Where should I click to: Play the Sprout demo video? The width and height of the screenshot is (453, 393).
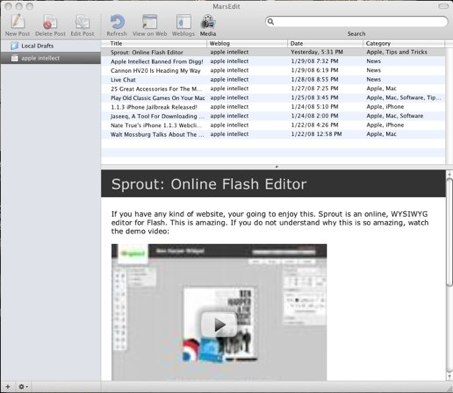[219, 324]
